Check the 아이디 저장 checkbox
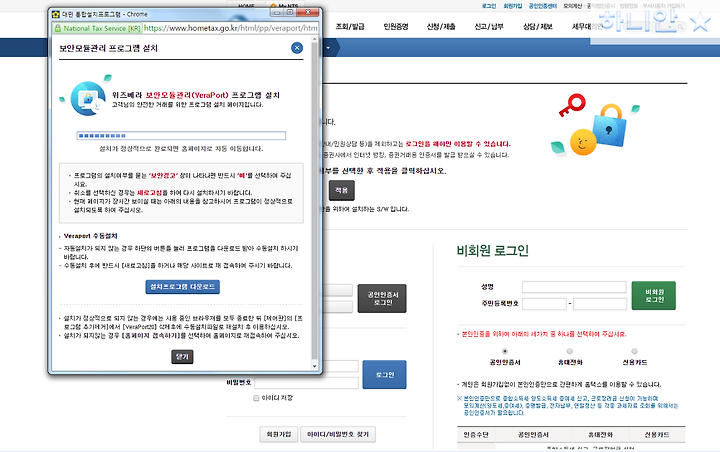Screen dimensions: 720x452 256,398
